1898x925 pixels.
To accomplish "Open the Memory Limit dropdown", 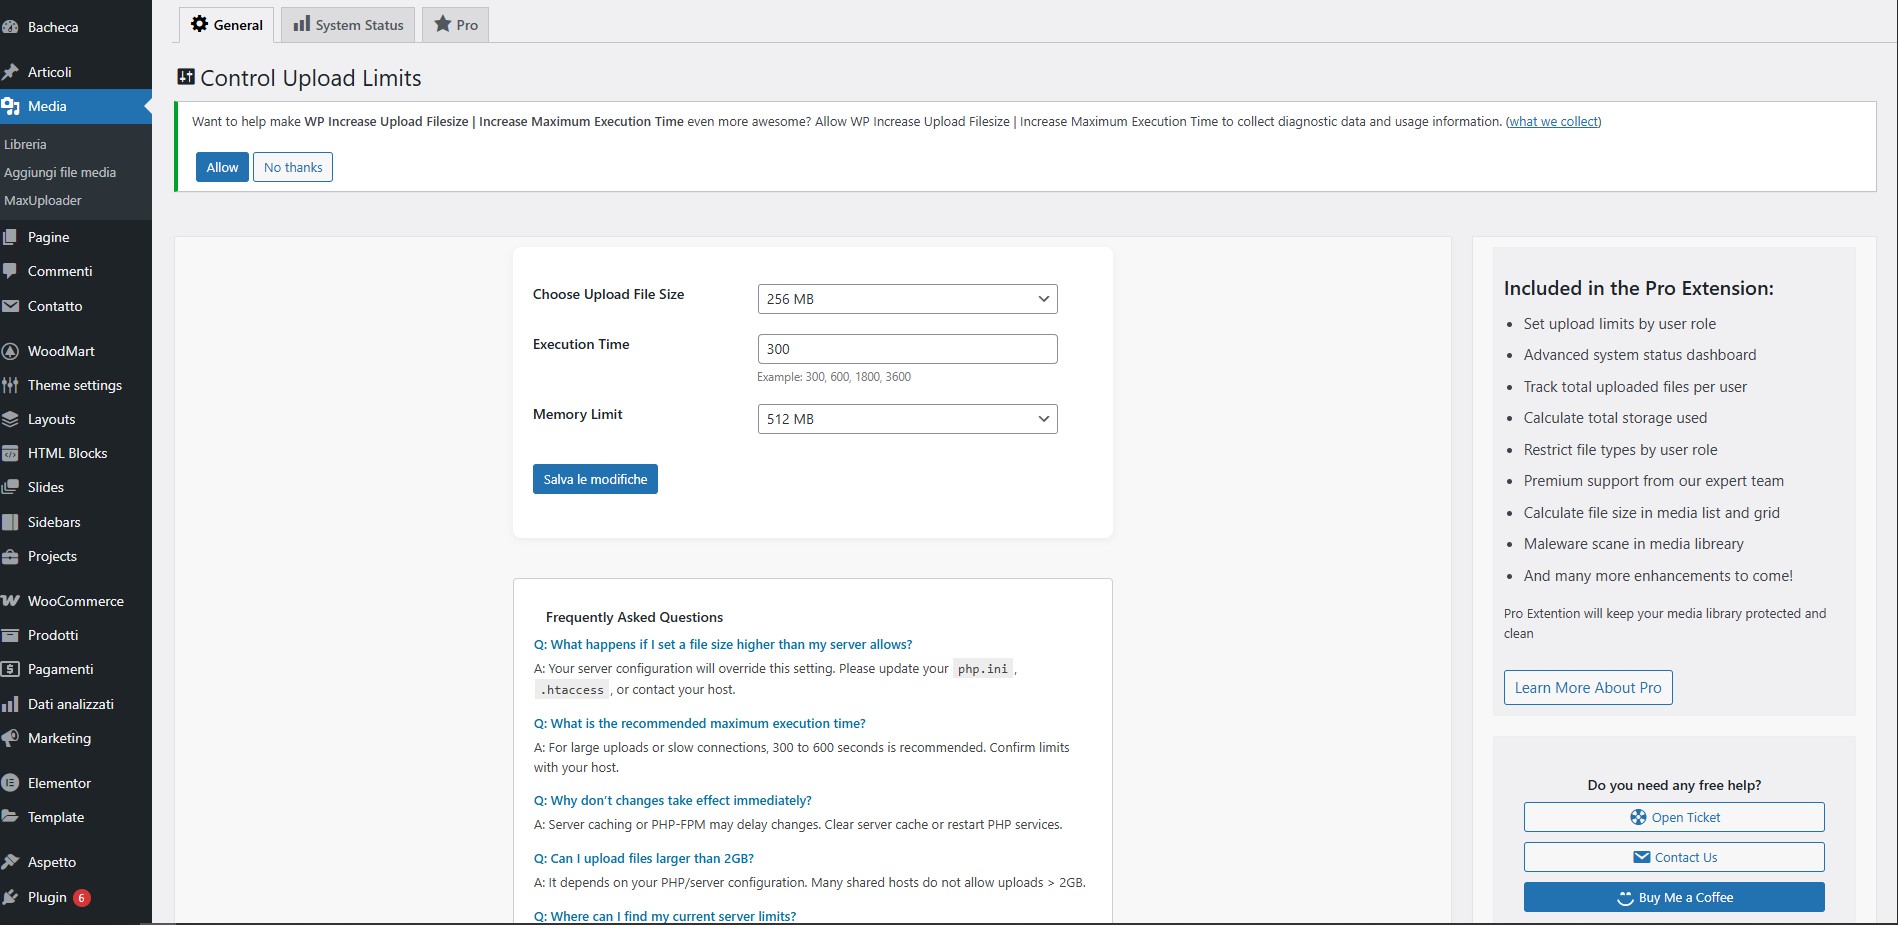I will pos(907,419).
